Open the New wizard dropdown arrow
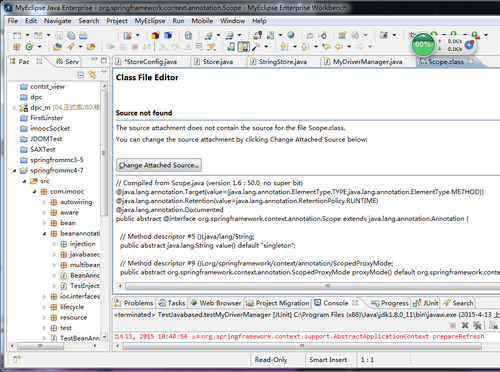Image resolution: width=500 pixels, height=372 pixels. [x=27, y=35]
